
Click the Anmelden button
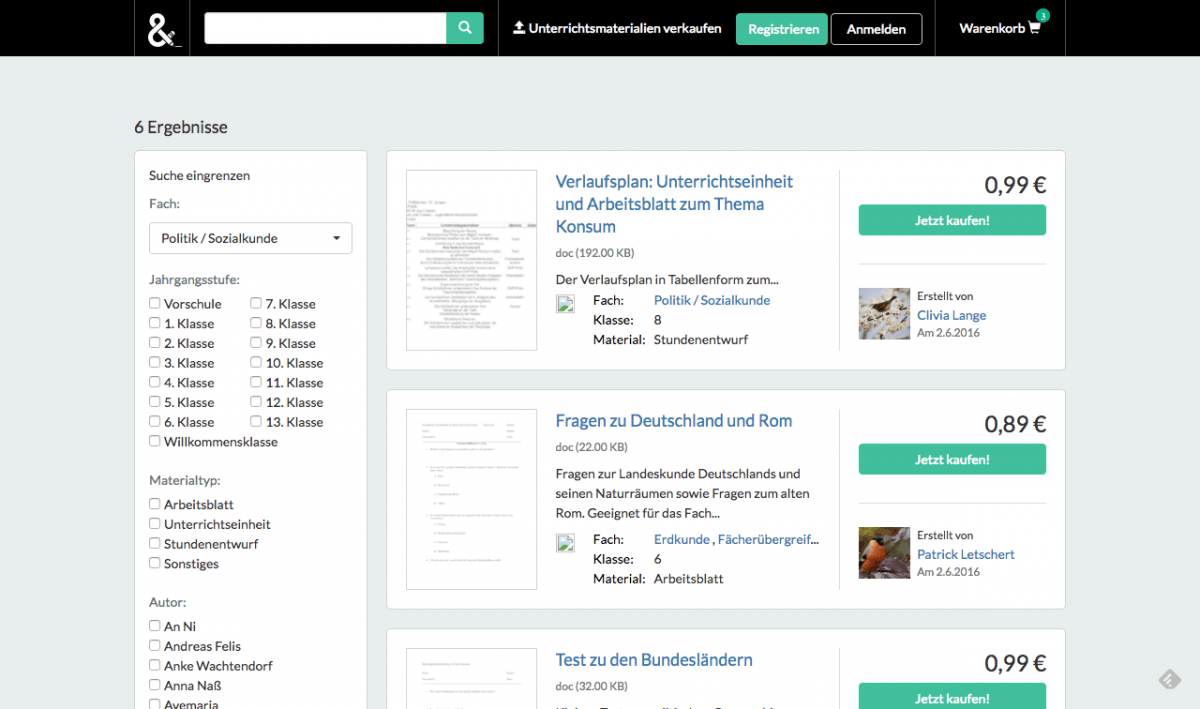tap(876, 29)
